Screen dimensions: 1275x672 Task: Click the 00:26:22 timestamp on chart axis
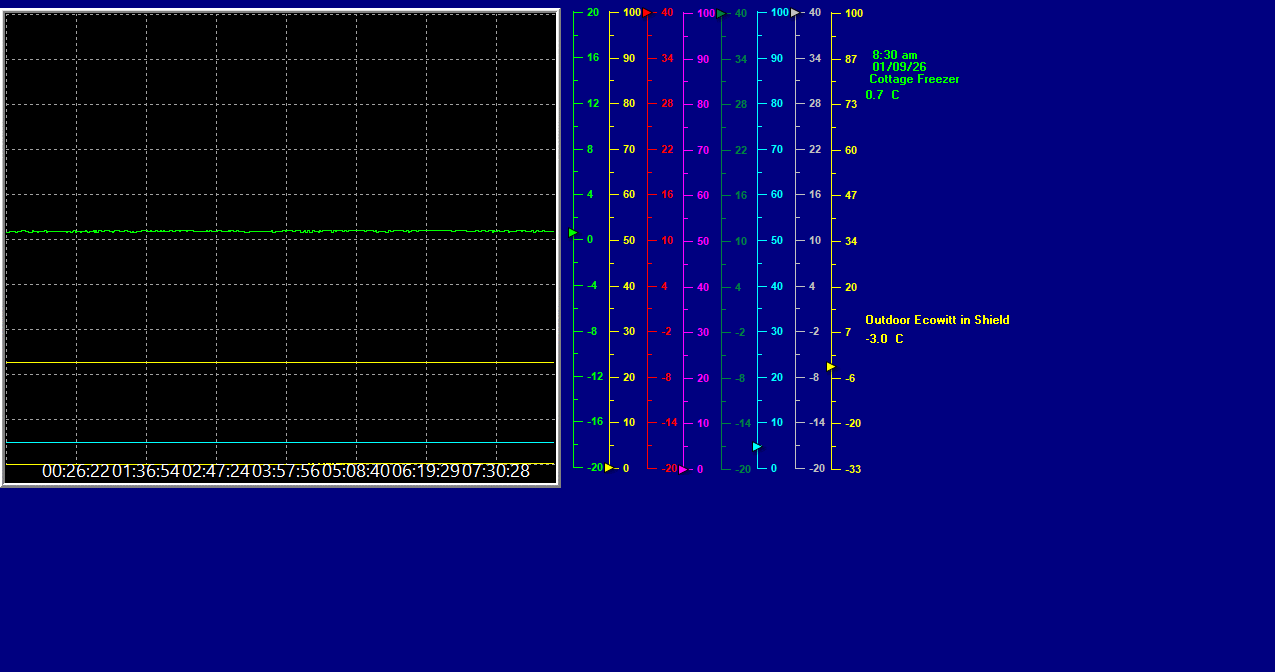[x=76, y=471]
